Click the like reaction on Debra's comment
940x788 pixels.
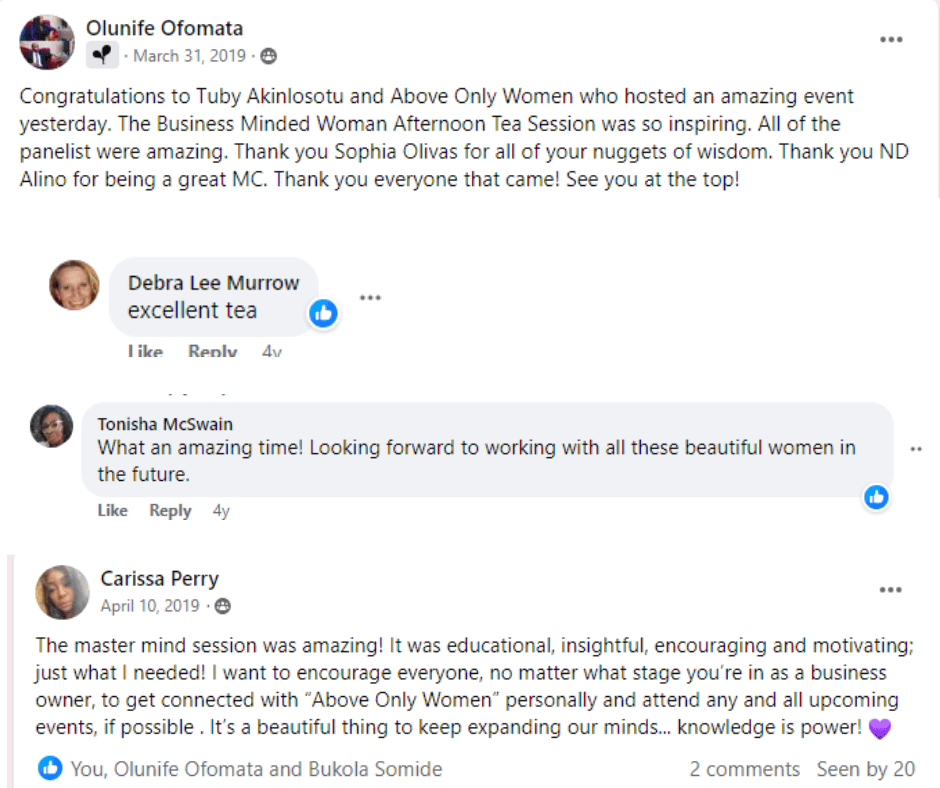[x=323, y=313]
